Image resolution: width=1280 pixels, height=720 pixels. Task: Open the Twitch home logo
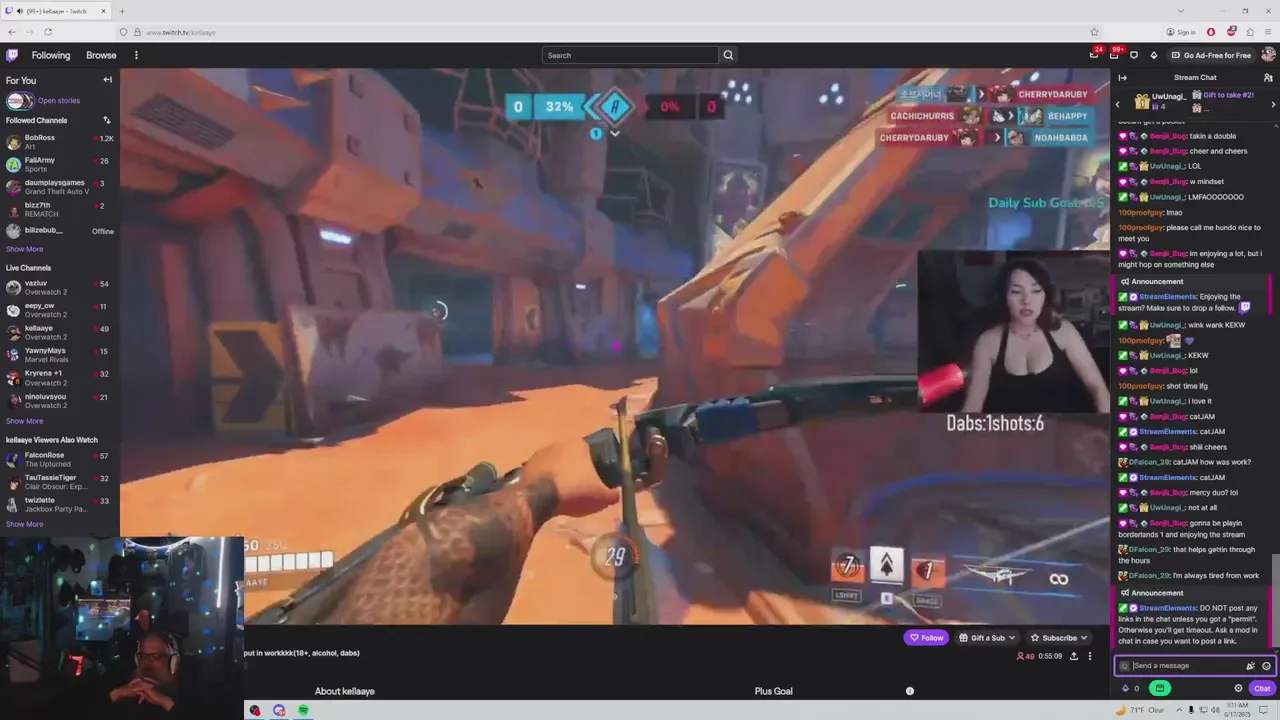pyautogui.click(x=12, y=55)
